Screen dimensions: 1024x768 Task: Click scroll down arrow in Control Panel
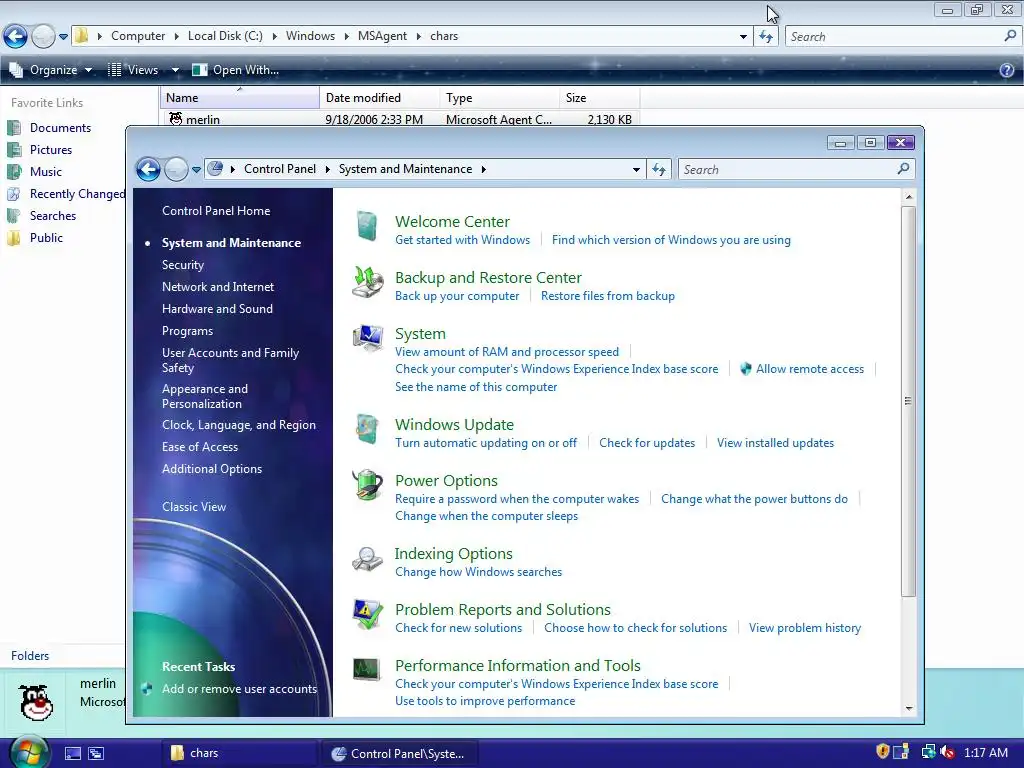coord(908,709)
